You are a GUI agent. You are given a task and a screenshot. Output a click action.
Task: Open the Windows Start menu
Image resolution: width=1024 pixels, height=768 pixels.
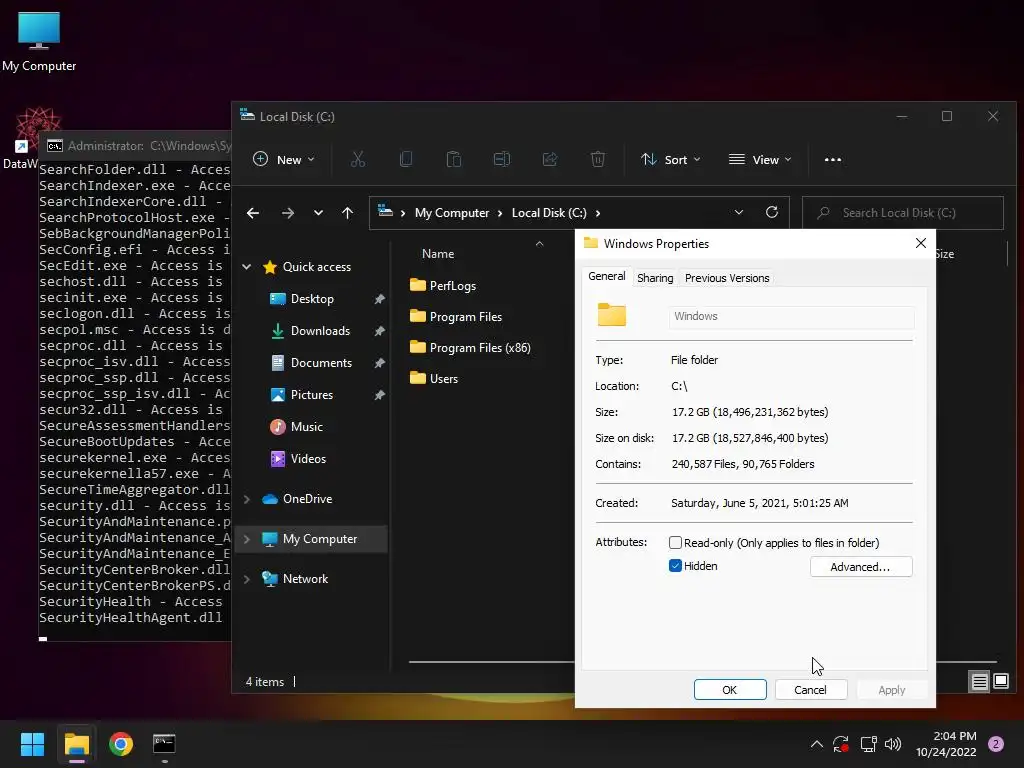click(32, 744)
